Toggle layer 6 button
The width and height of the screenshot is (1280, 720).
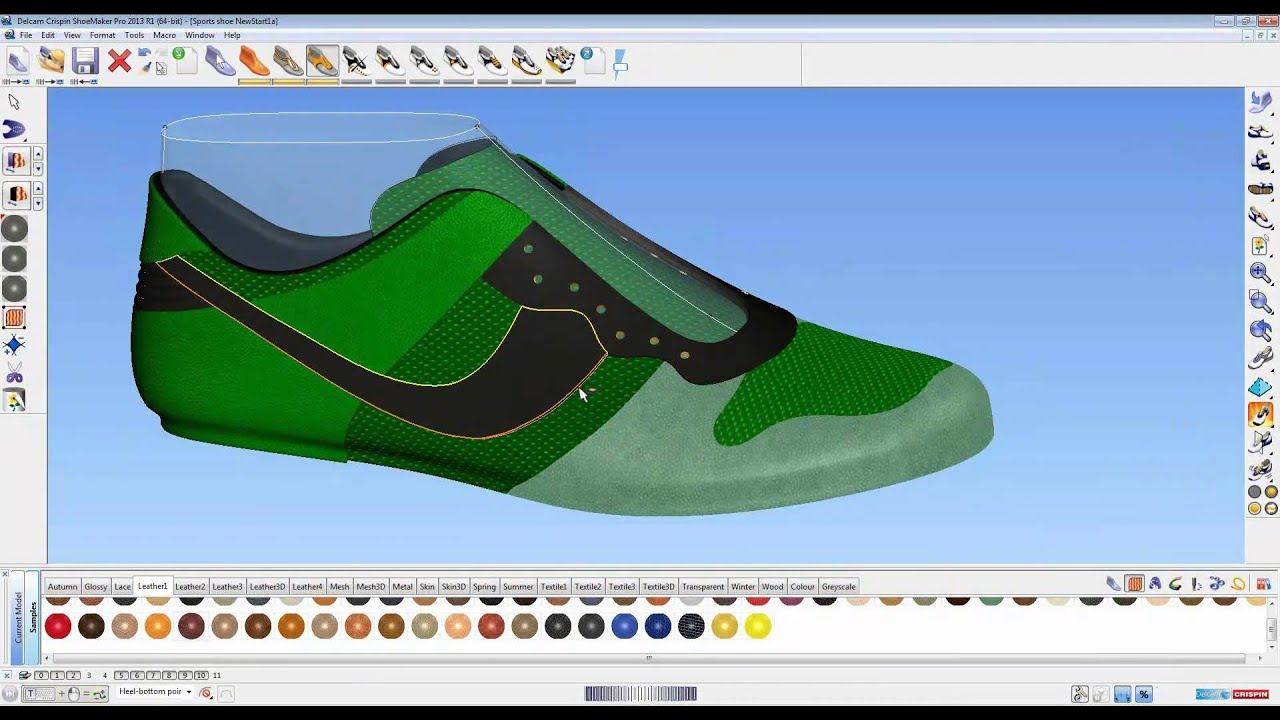[x=137, y=675]
